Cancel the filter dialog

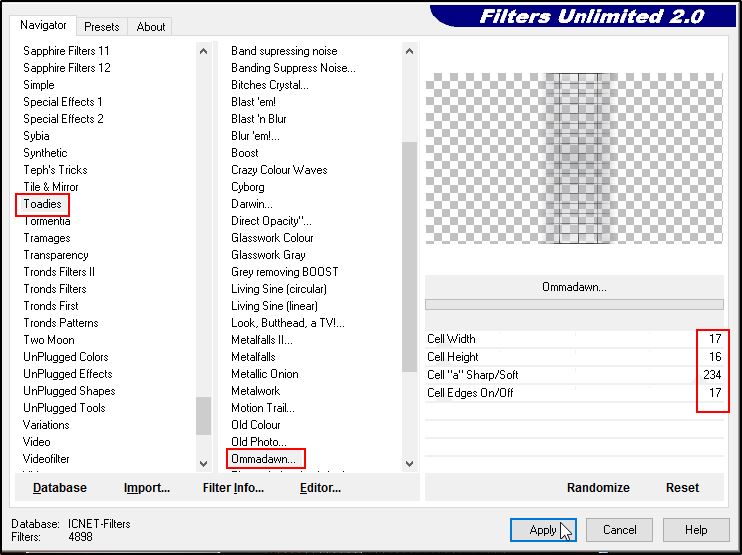pyautogui.click(x=619, y=530)
